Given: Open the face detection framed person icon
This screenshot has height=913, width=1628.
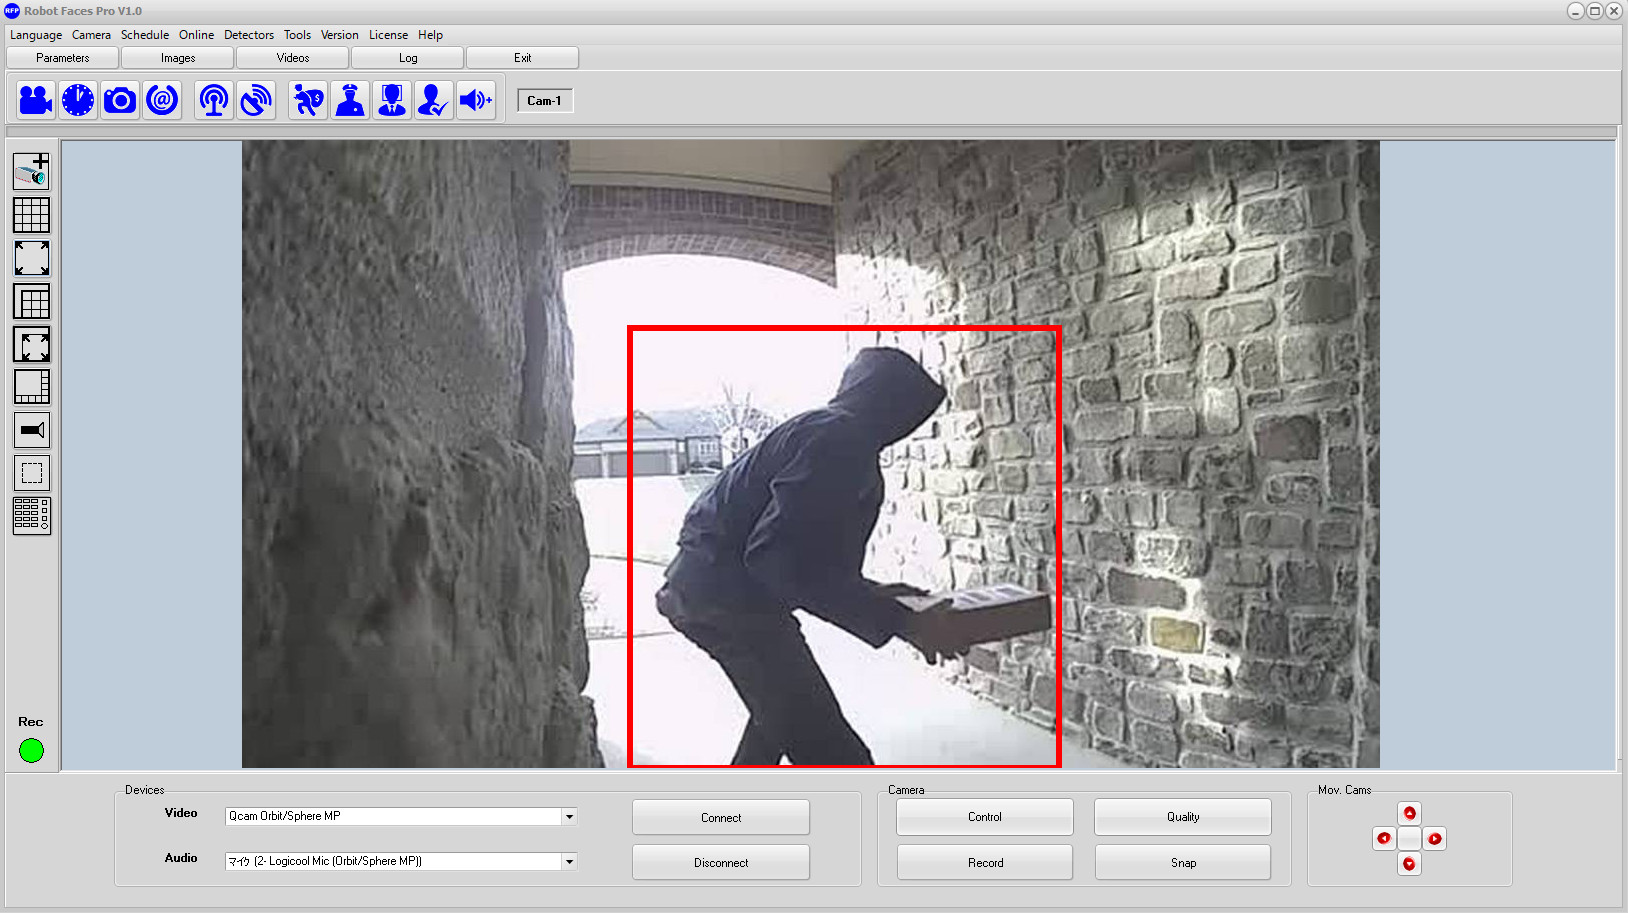Looking at the screenshot, I should (x=392, y=100).
